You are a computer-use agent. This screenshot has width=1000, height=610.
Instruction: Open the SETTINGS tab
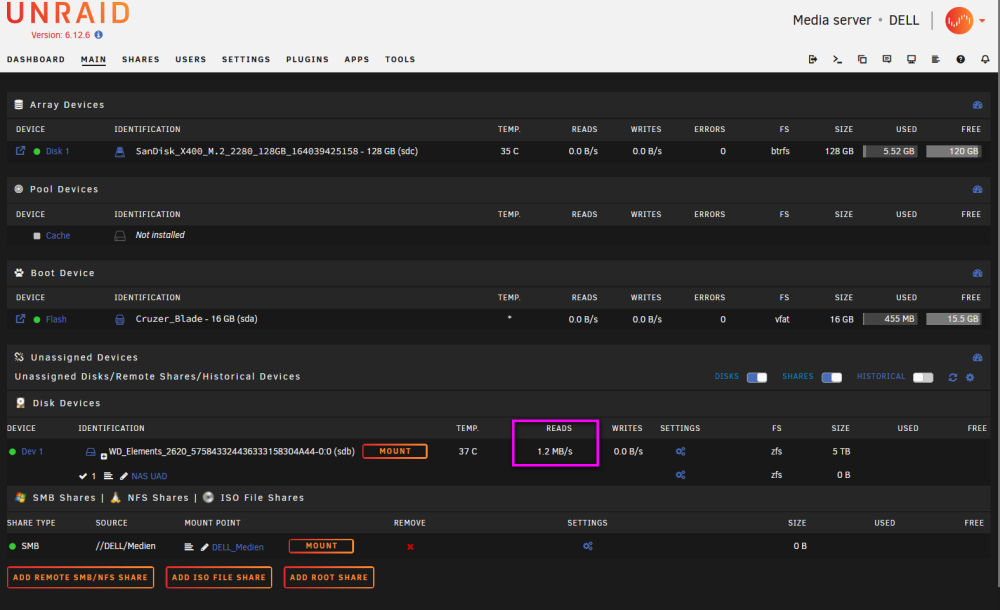click(x=246, y=59)
